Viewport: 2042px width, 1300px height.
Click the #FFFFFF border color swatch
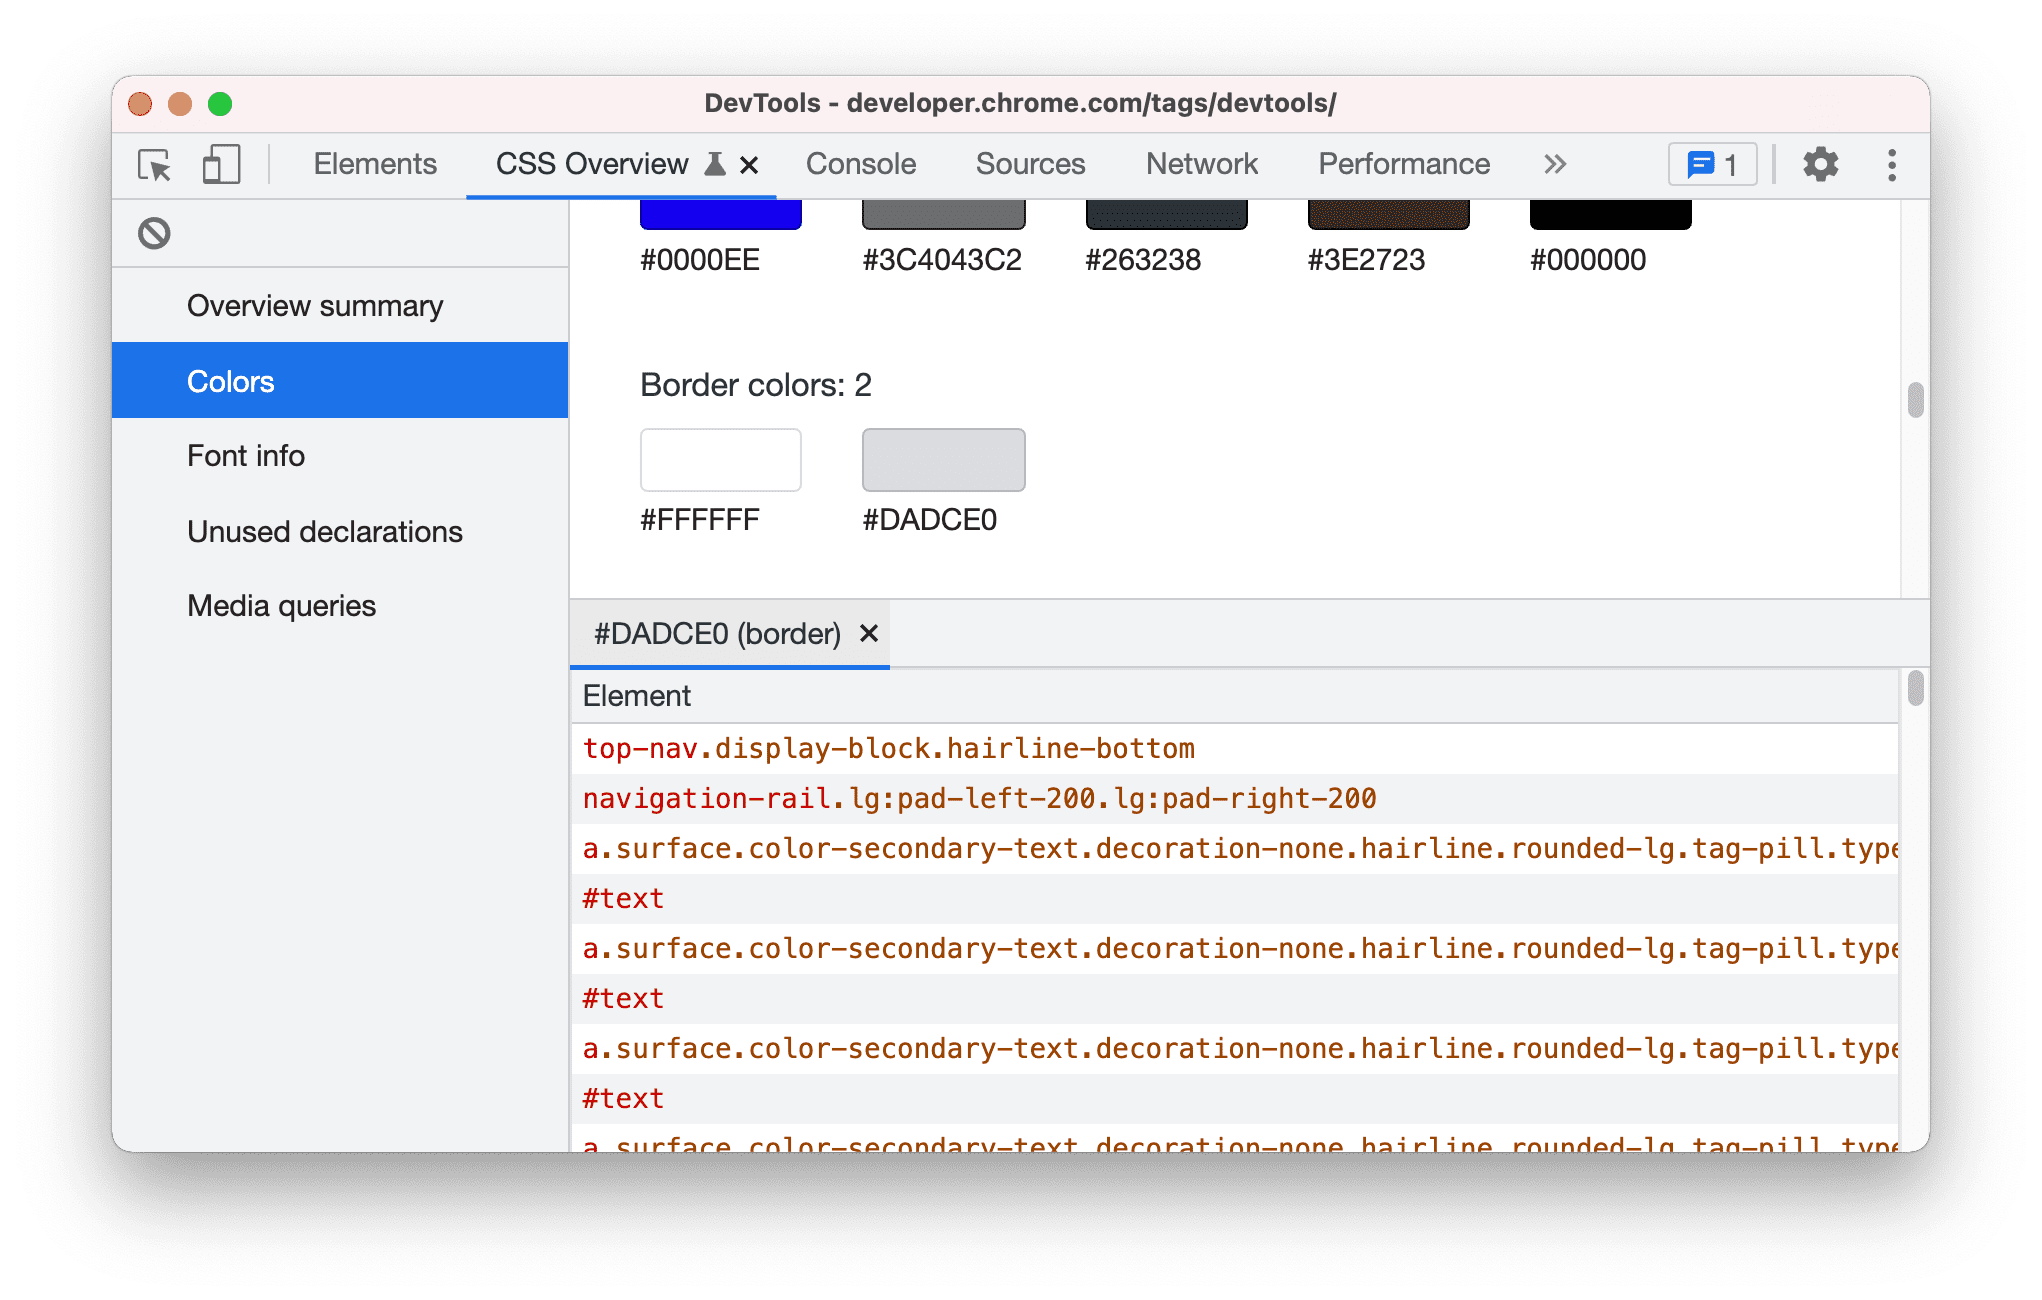coord(722,459)
